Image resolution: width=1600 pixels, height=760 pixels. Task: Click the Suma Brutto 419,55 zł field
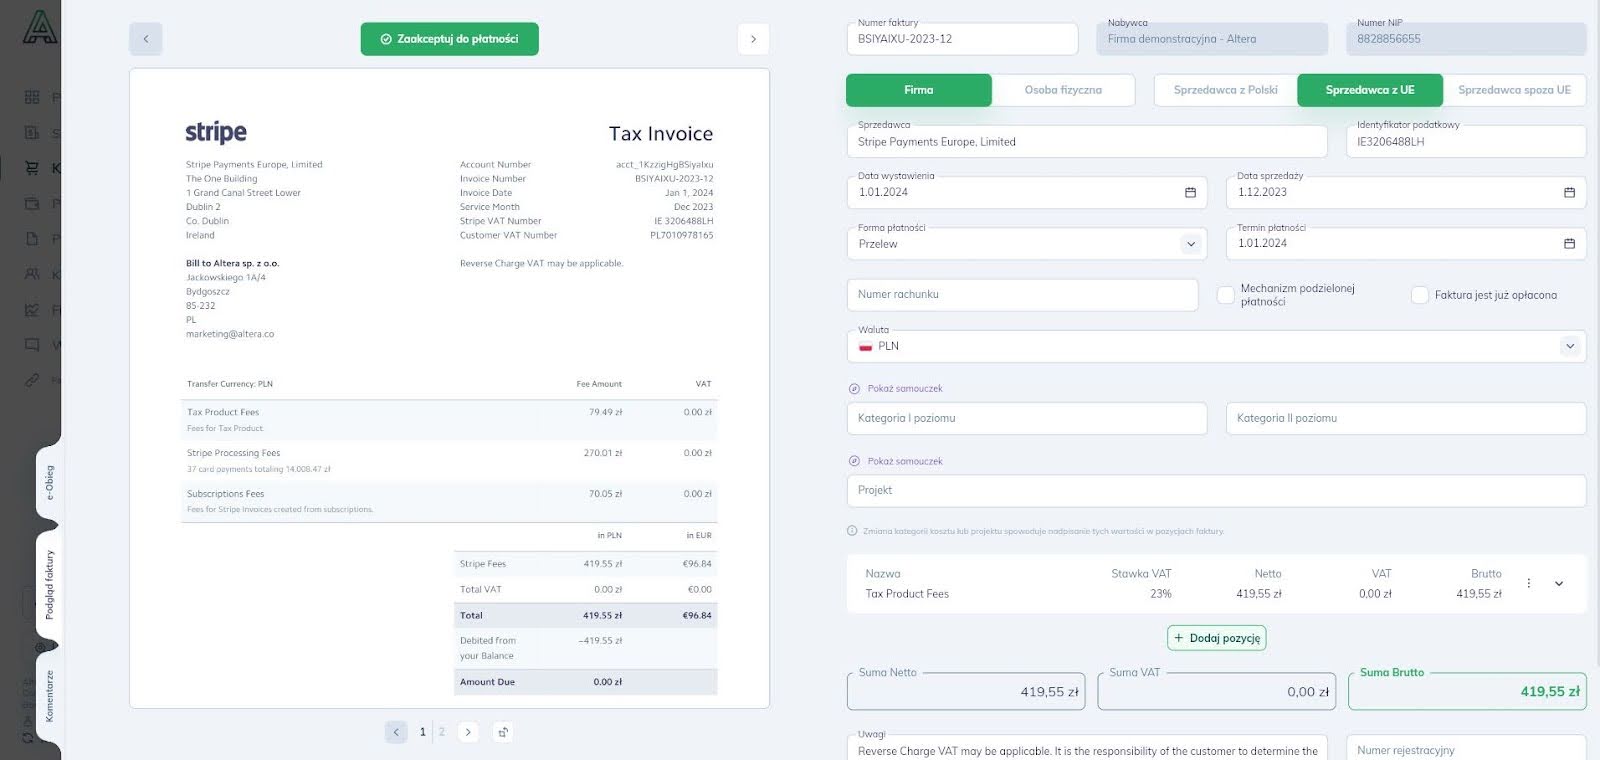(x=1467, y=691)
